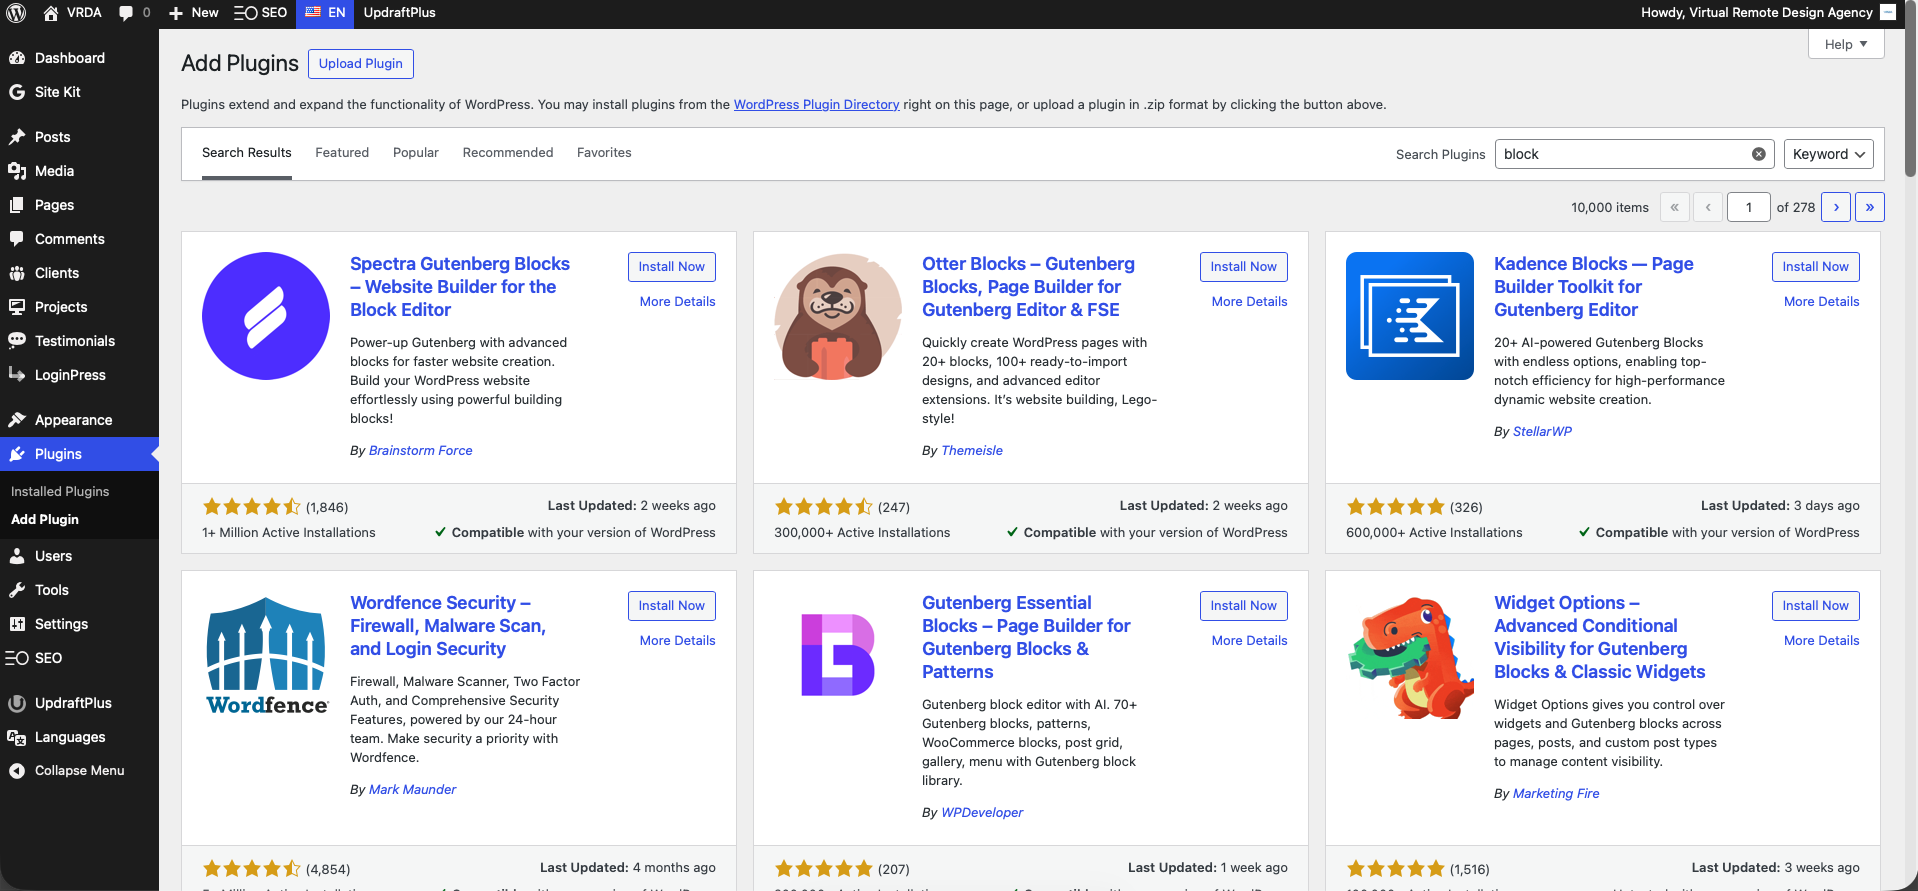Click the Add Plugin submenu item
This screenshot has height=891, width=1918.
click(45, 520)
